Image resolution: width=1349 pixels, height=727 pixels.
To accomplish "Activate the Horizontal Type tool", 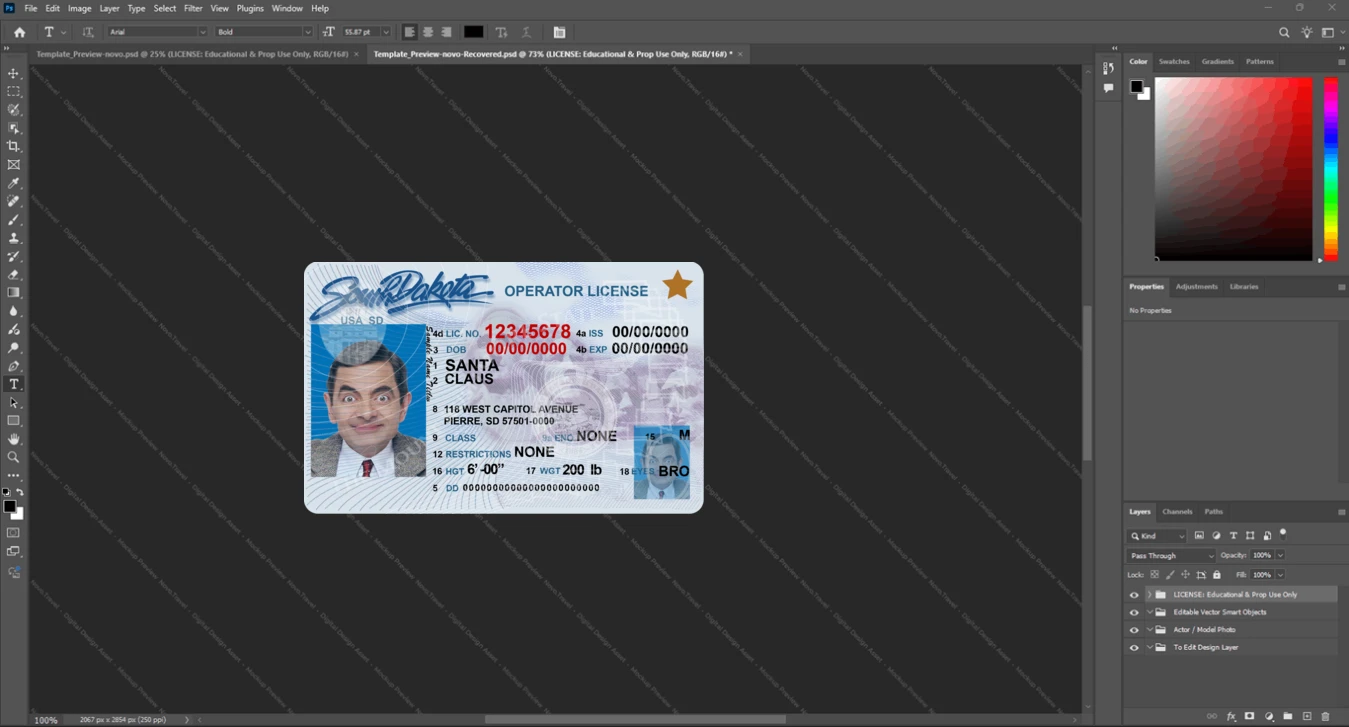I will click(14, 384).
